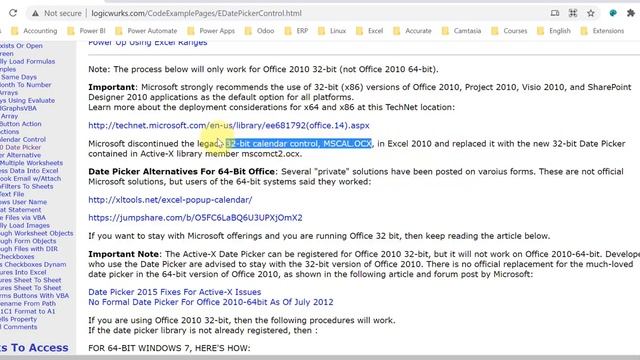Reload the page with the refresh icon

point(13,13)
